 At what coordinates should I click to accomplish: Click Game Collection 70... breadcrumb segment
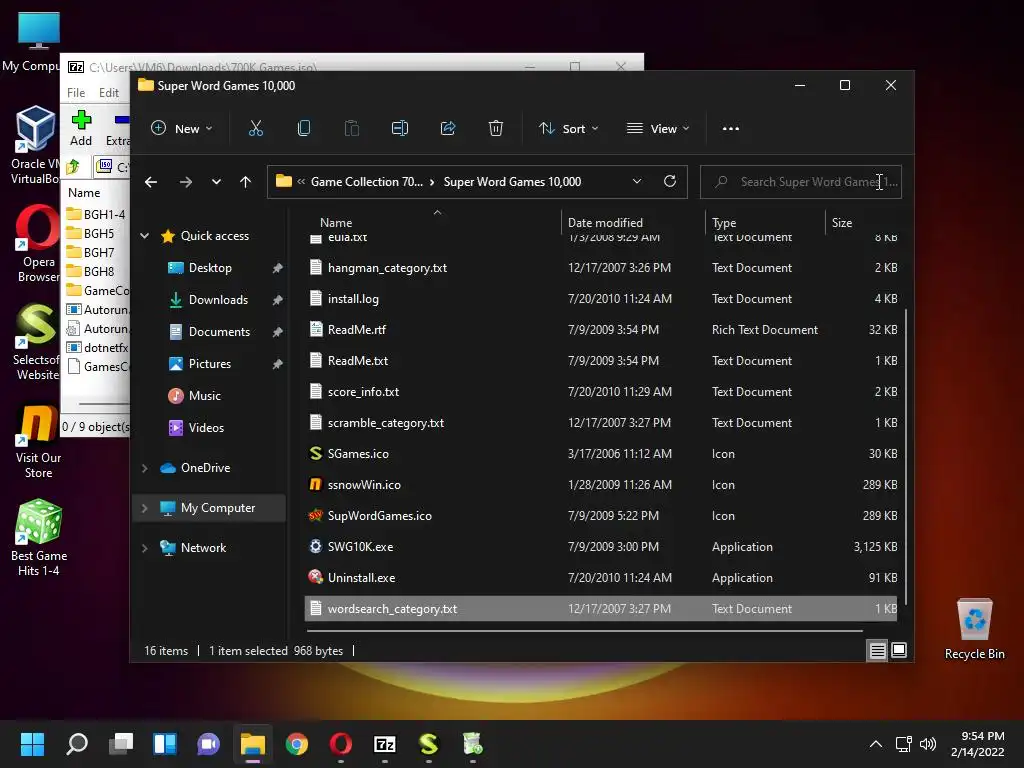(x=366, y=182)
